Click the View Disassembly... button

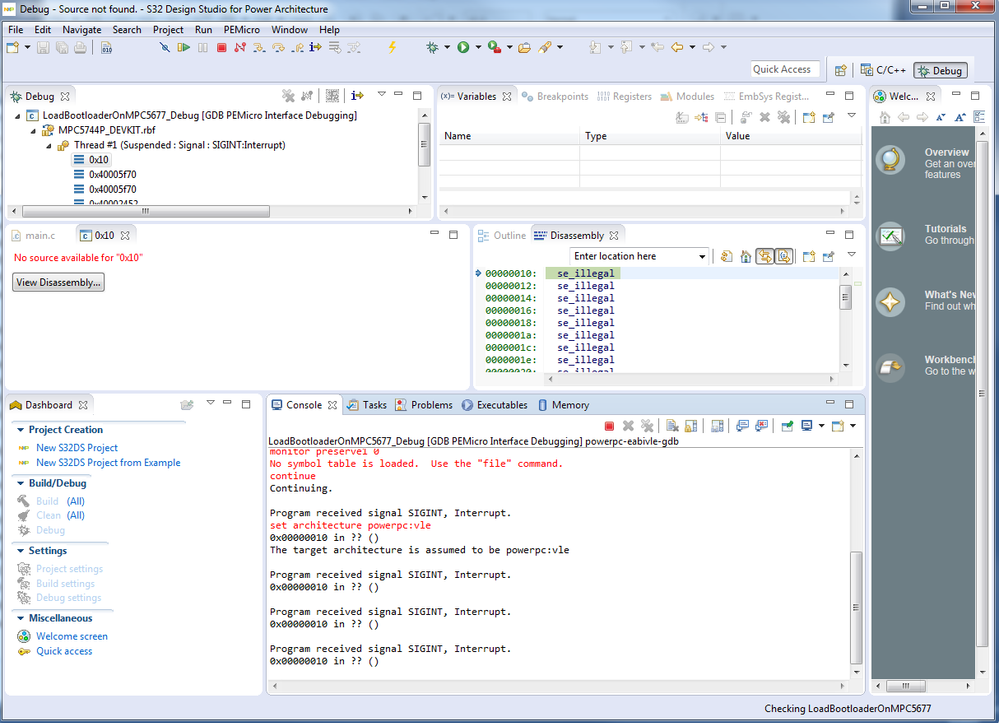58,282
